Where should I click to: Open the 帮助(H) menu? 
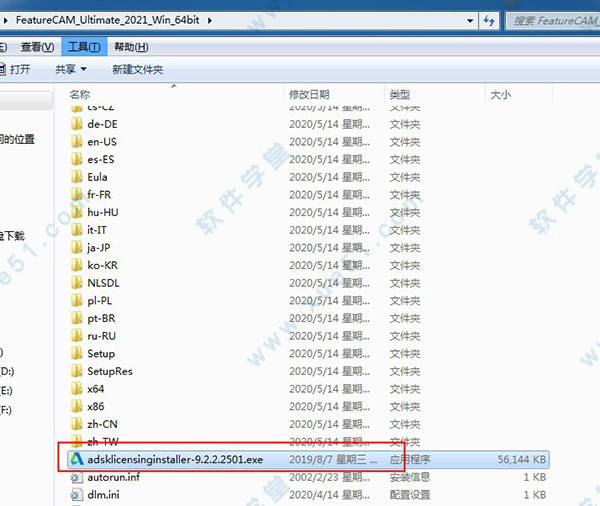131,46
